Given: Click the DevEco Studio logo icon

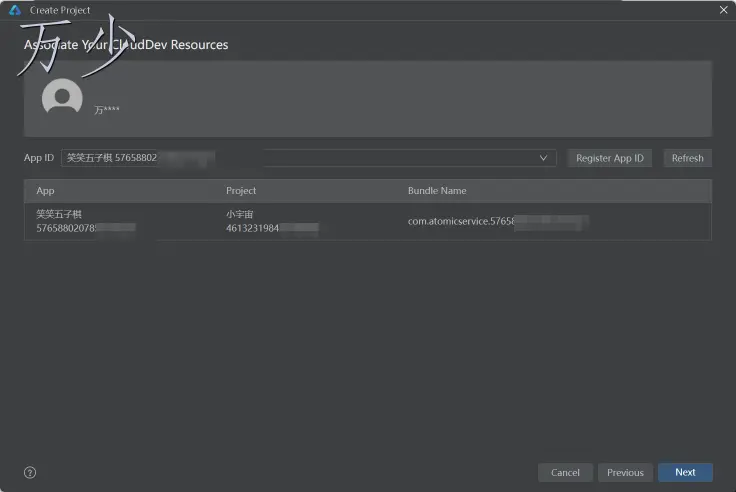Looking at the screenshot, I should (15, 10).
